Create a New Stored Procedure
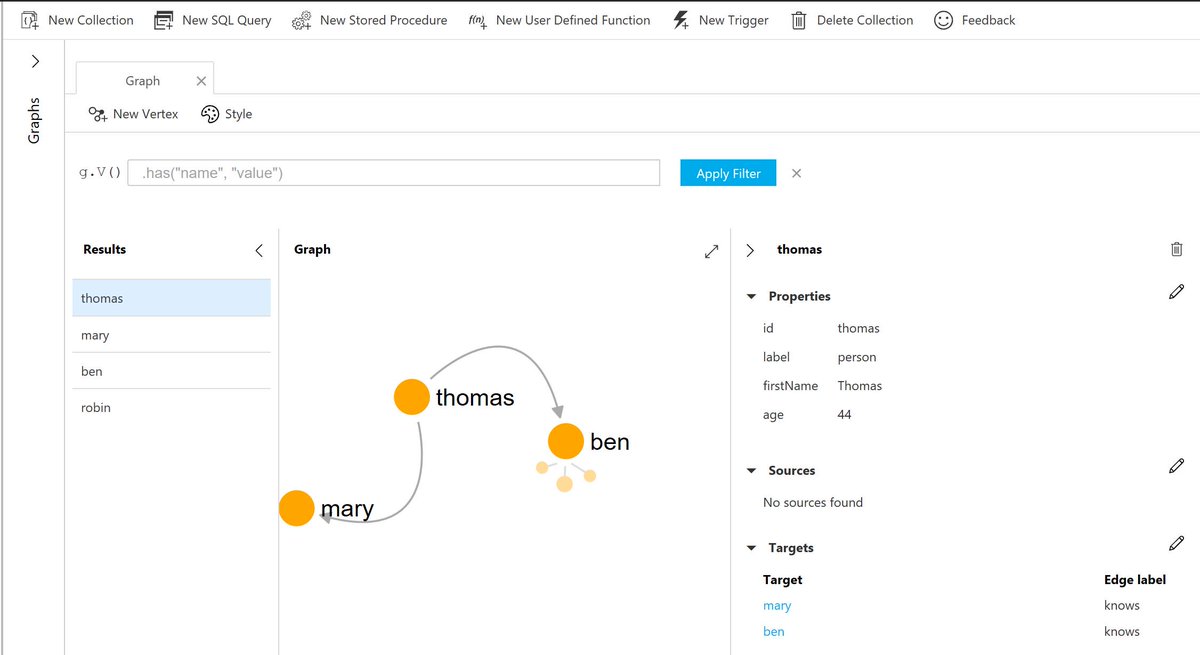 point(369,20)
